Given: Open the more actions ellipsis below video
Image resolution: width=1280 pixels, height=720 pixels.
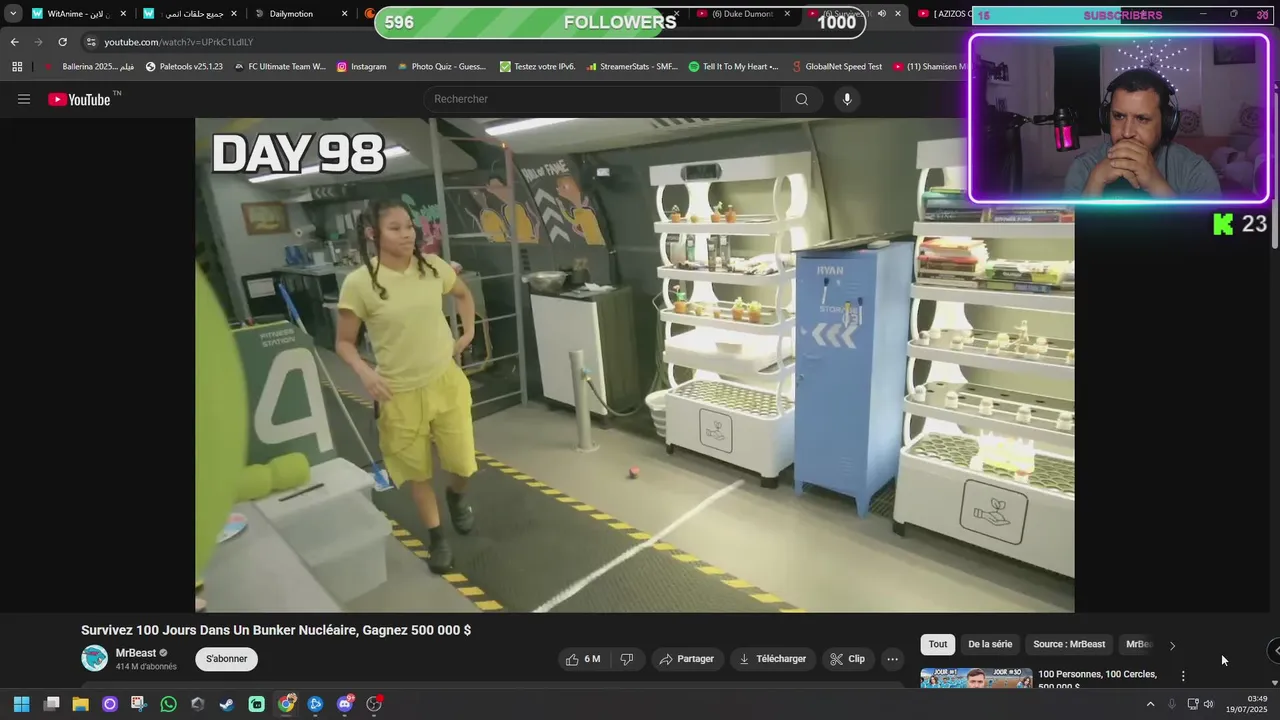Looking at the screenshot, I should point(893,659).
